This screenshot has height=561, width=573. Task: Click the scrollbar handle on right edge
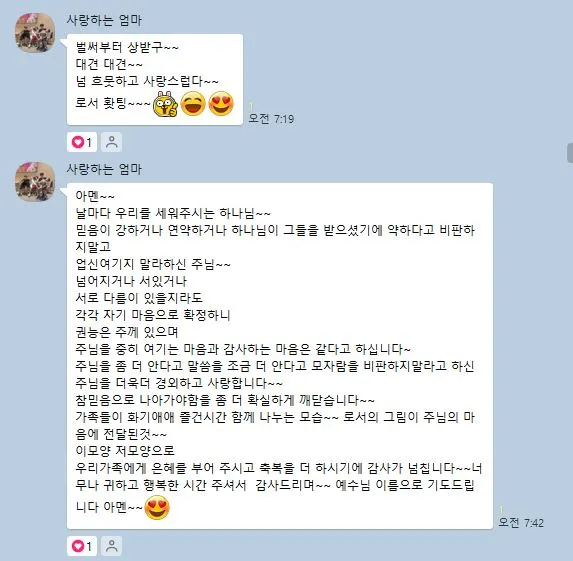(x=570, y=153)
